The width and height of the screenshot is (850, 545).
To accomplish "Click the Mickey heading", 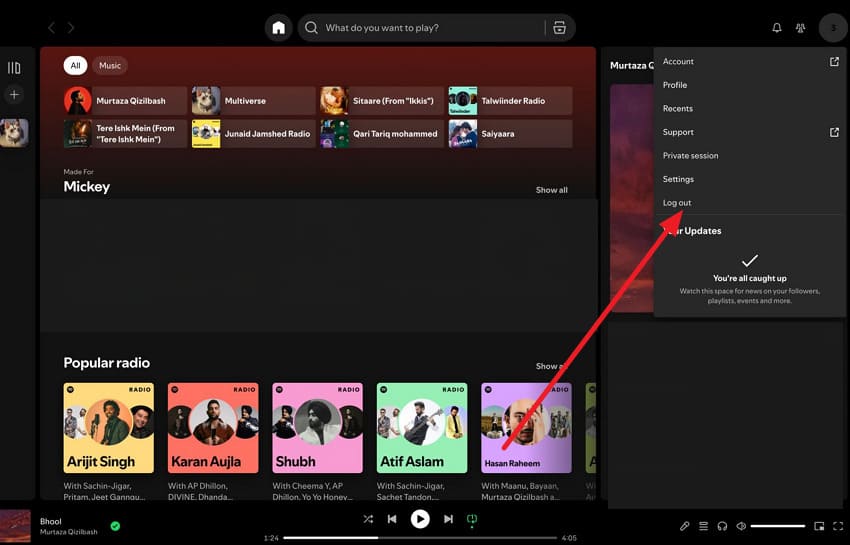I will (x=87, y=187).
